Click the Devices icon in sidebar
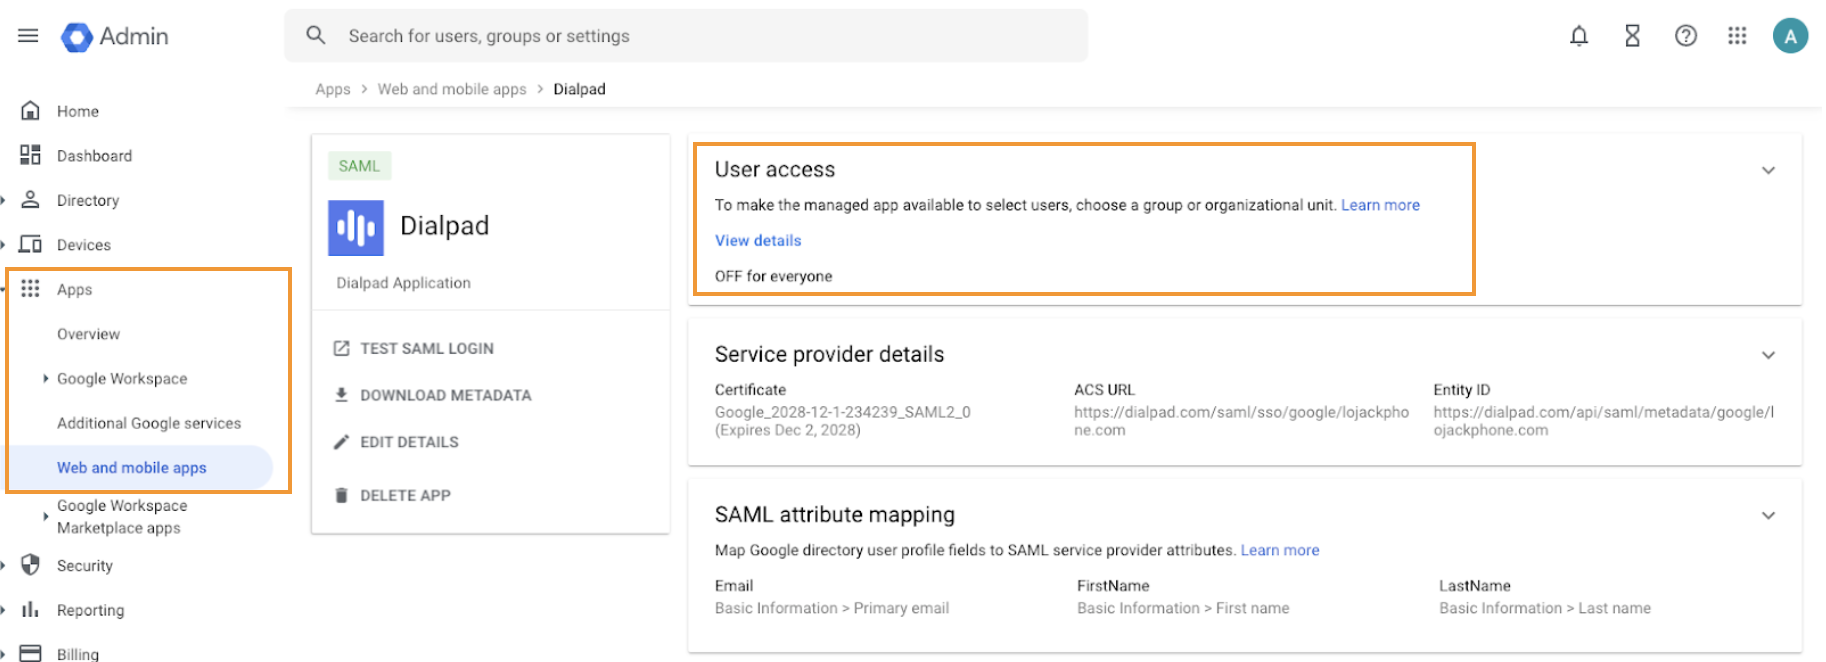Image resolution: width=1826 pixels, height=662 pixels. tap(31, 244)
